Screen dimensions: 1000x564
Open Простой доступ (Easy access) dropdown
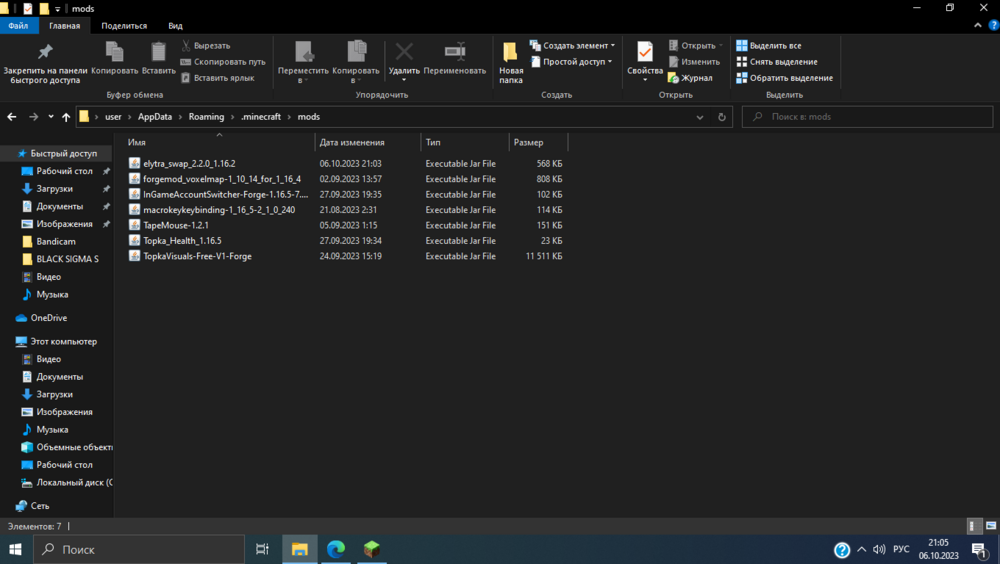571,62
